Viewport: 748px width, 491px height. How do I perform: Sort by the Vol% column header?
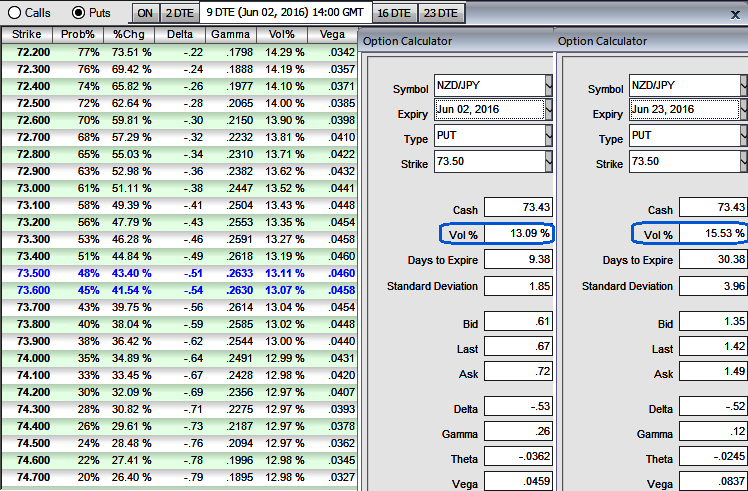pos(282,34)
